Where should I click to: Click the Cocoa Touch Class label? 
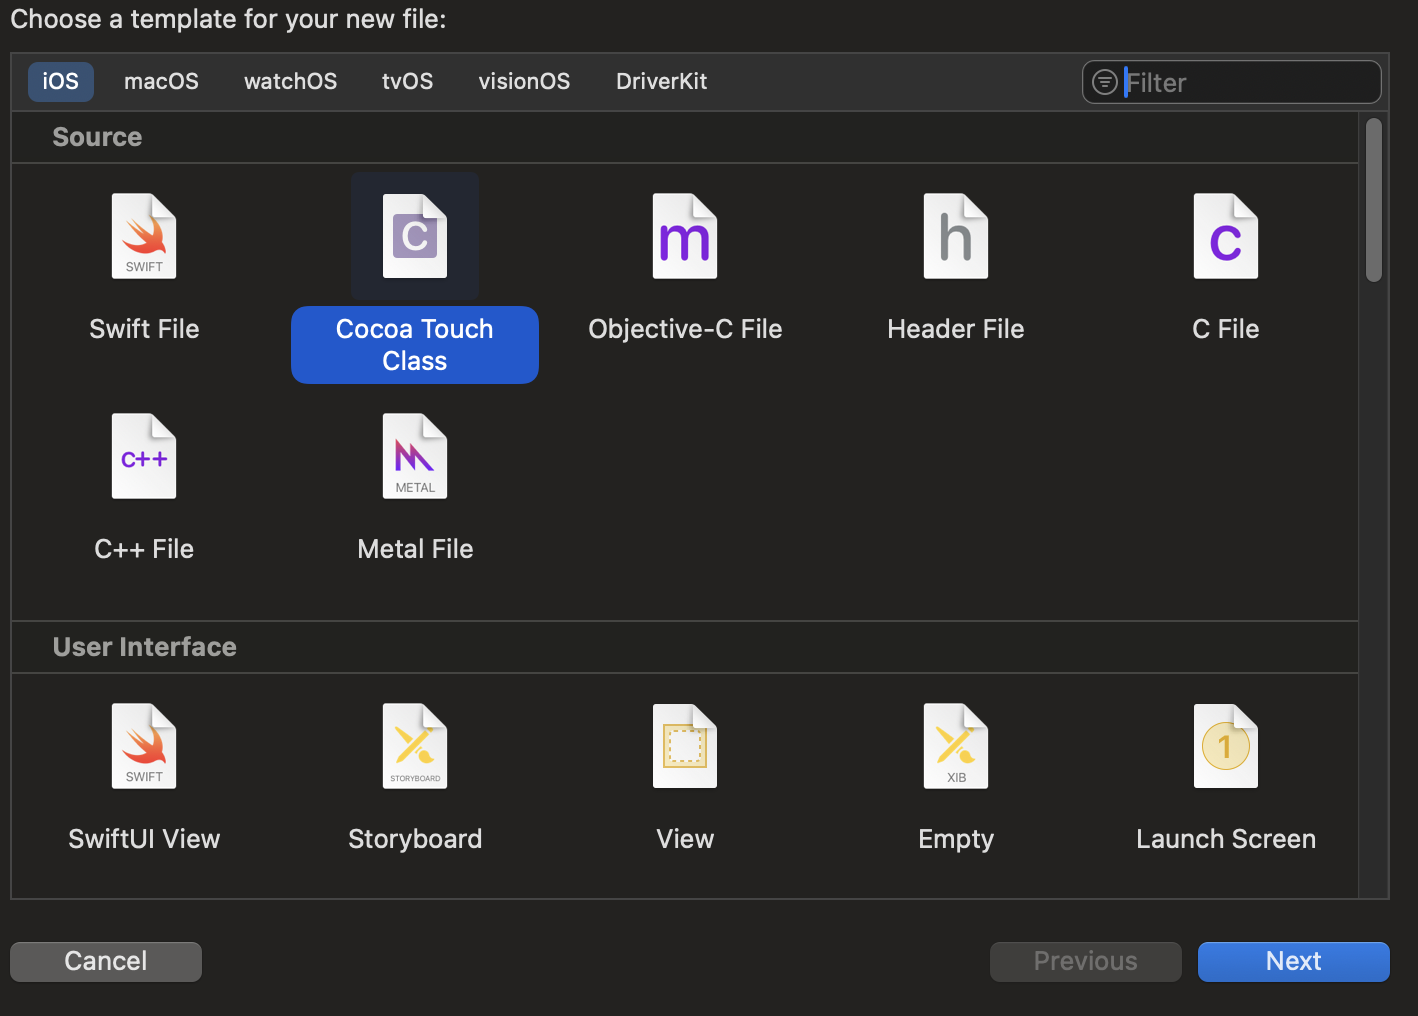pos(415,345)
